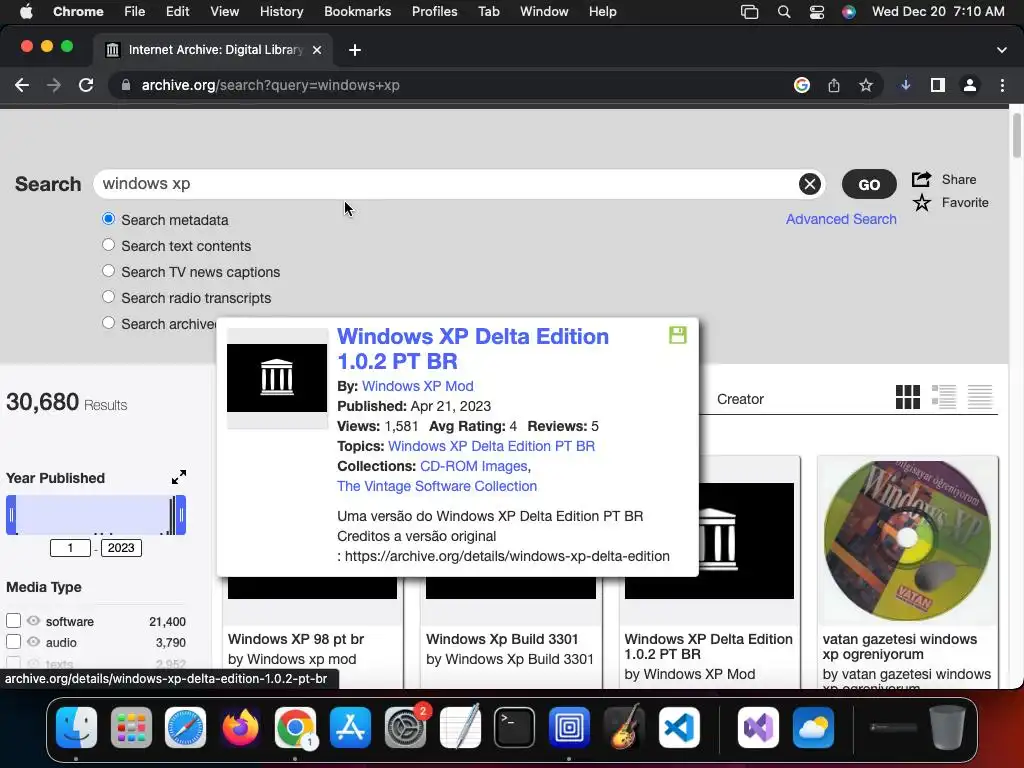
Task: Click the windows xp search input
Action: coord(447,184)
